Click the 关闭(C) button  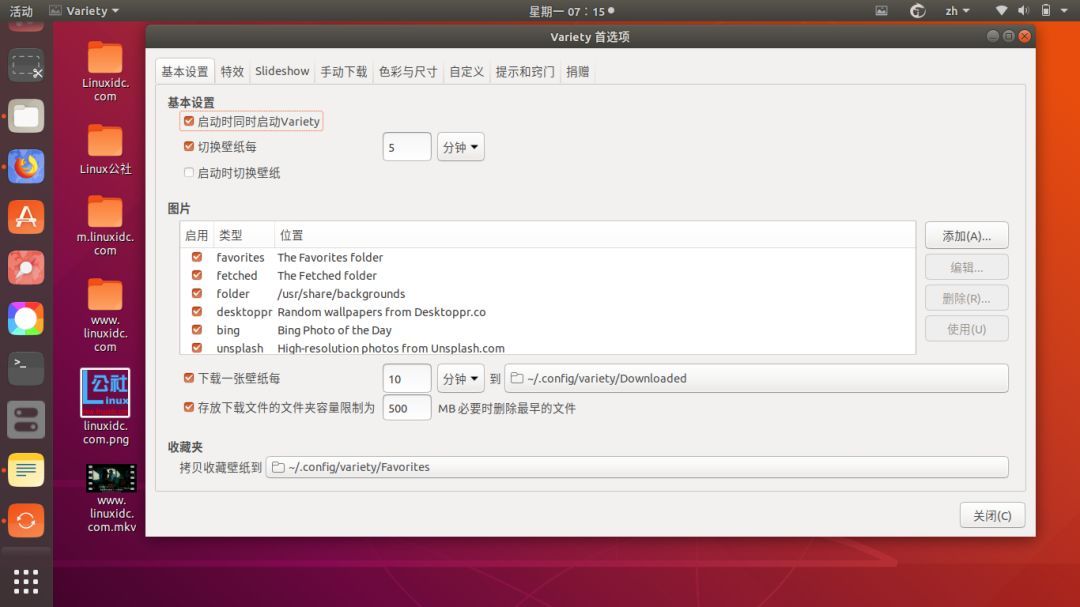click(992, 515)
